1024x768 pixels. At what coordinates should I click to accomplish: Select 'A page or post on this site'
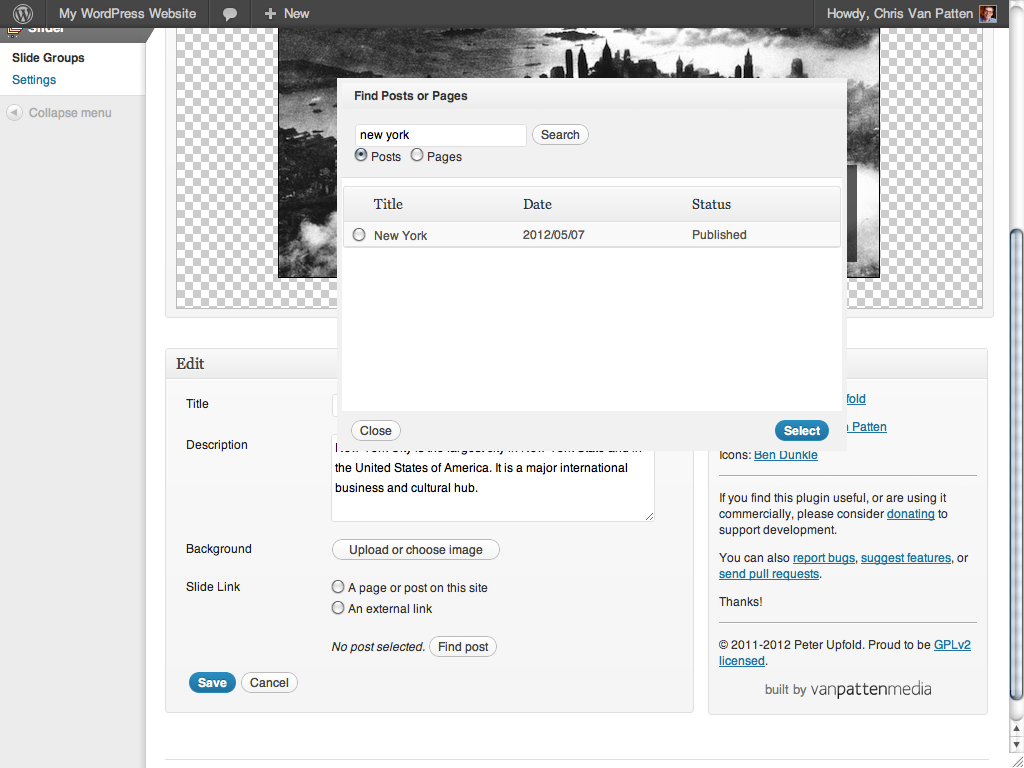338,586
